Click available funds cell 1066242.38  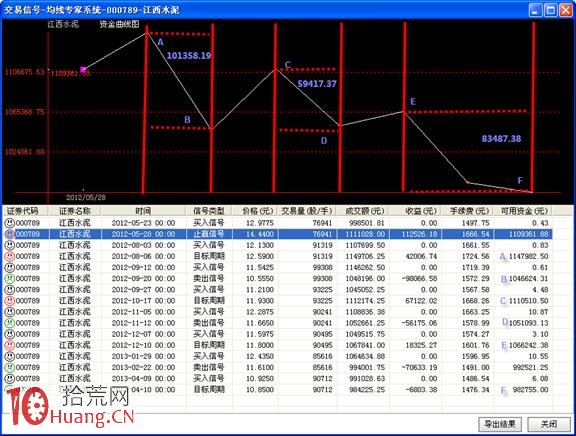(528, 345)
